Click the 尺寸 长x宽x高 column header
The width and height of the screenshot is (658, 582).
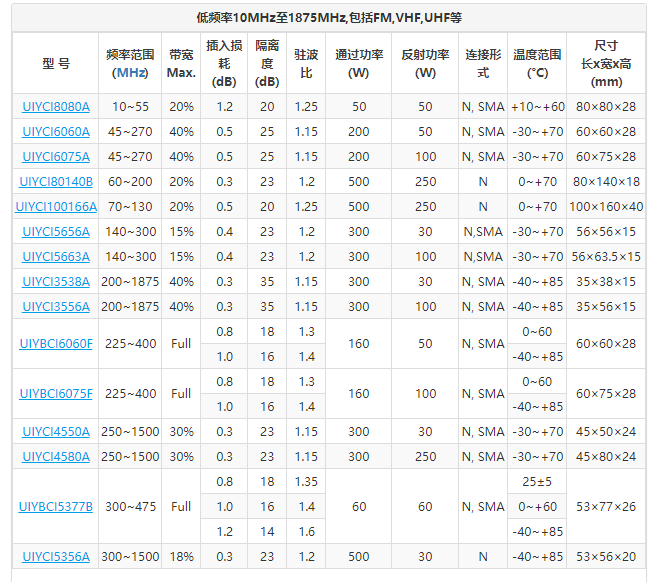[x=606, y=63]
